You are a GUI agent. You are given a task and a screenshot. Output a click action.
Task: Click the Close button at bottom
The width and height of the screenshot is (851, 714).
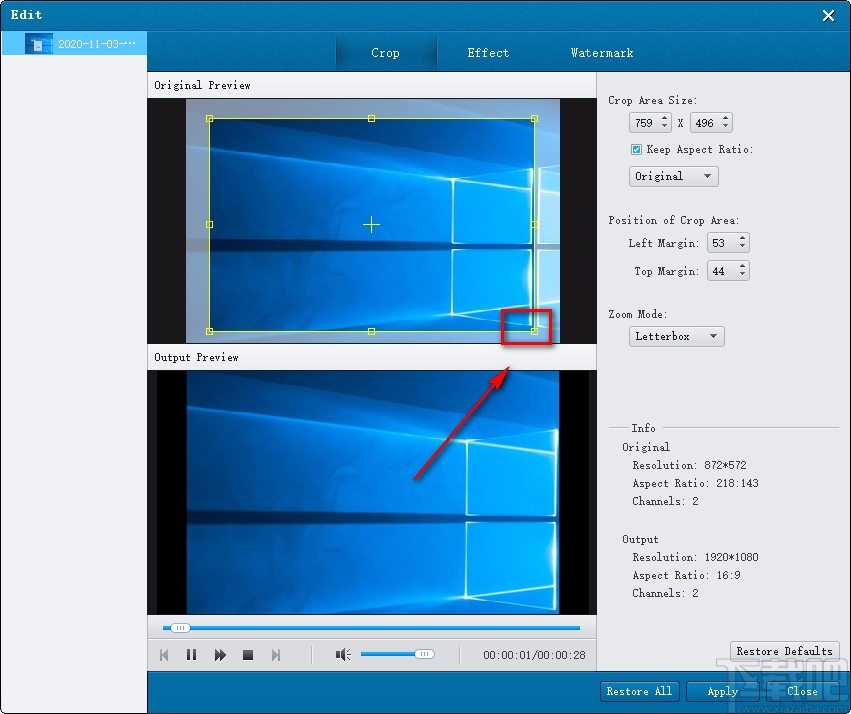[x=802, y=691]
